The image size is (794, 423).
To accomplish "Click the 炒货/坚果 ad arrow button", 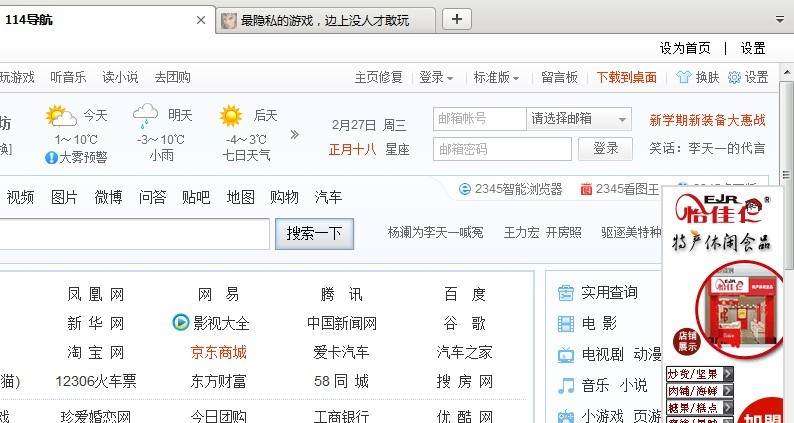I will (728, 374).
